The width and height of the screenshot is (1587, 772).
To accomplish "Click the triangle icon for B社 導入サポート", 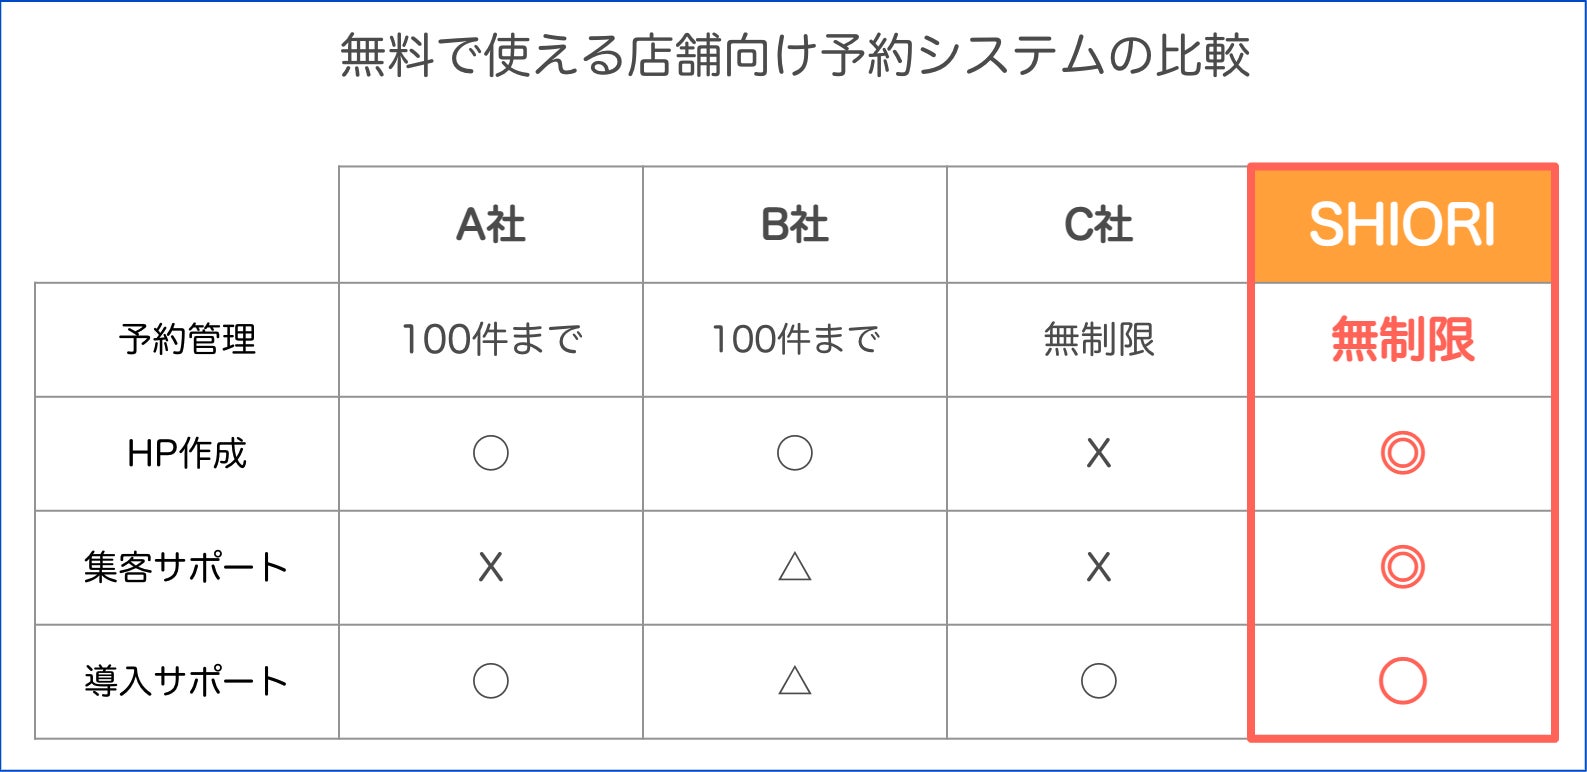I will tap(794, 681).
